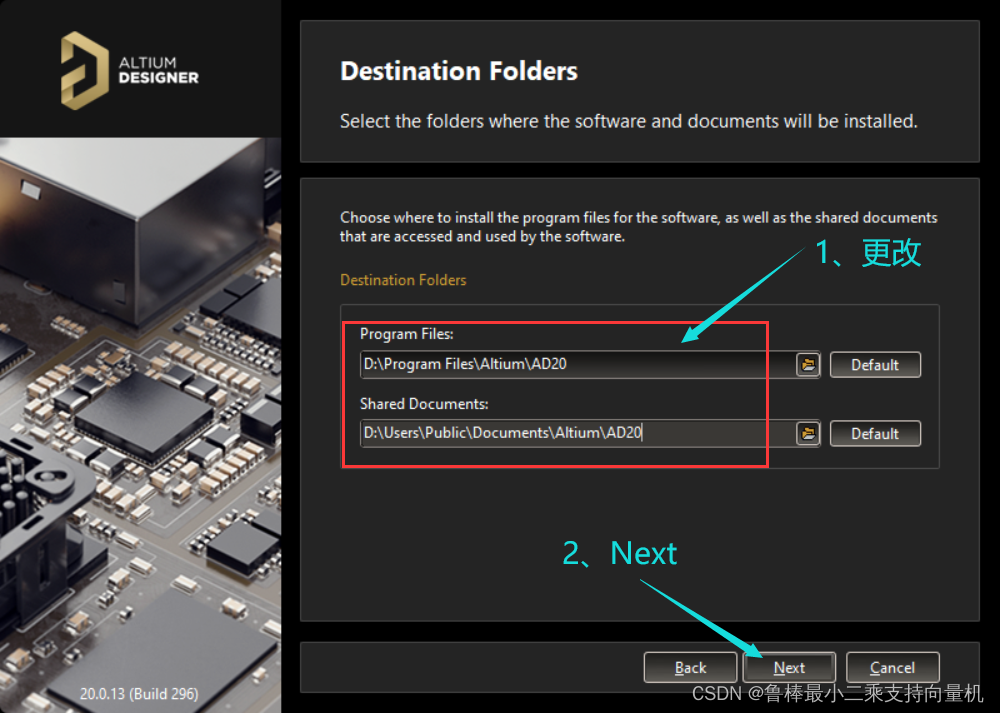Click the orange Destination Folders section label
This screenshot has width=1000, height=713.
pos(403,280)
